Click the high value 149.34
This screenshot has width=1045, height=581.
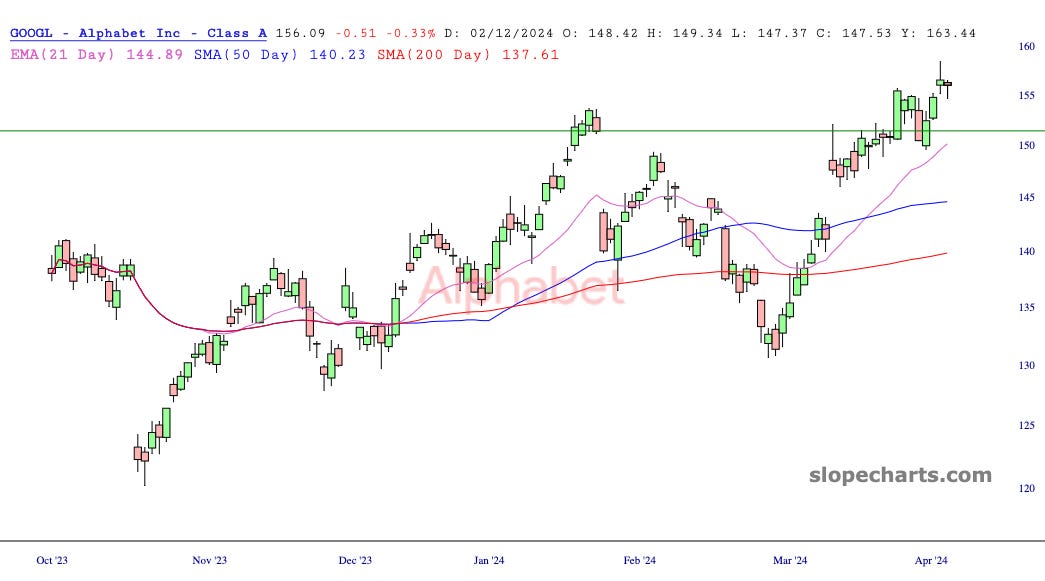(698, 33)
